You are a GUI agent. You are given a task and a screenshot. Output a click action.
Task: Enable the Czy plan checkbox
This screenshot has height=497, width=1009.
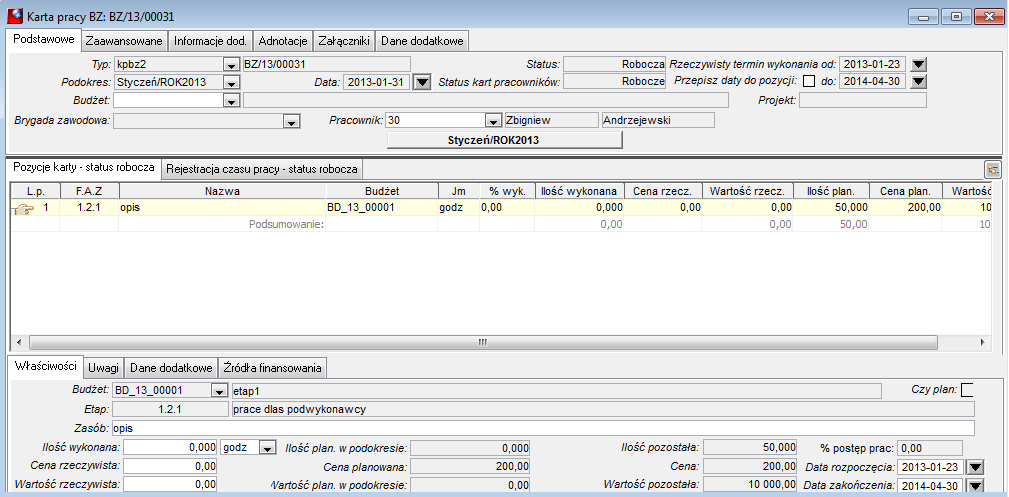(x=967, y=390)
